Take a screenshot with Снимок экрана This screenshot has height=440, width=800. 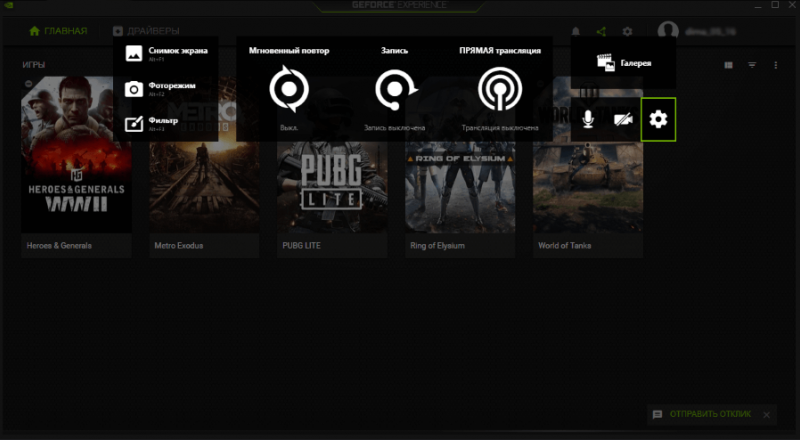[166, 53]
